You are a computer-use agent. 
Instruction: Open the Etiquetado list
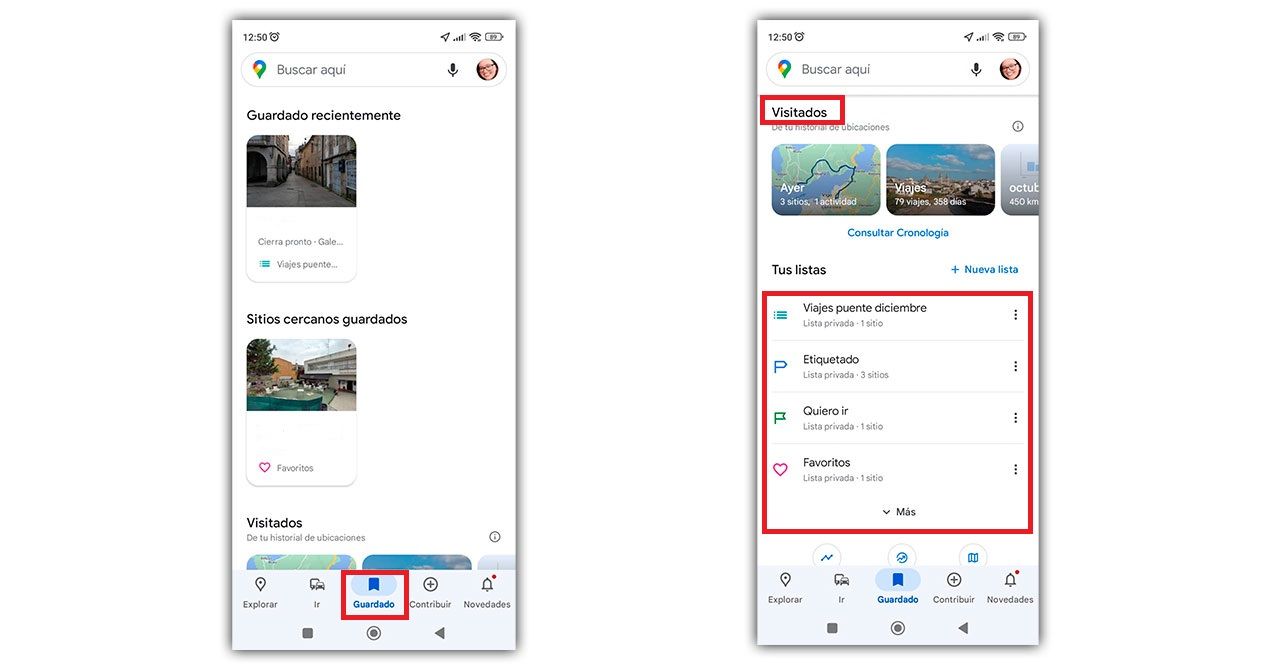pos(898,366)
